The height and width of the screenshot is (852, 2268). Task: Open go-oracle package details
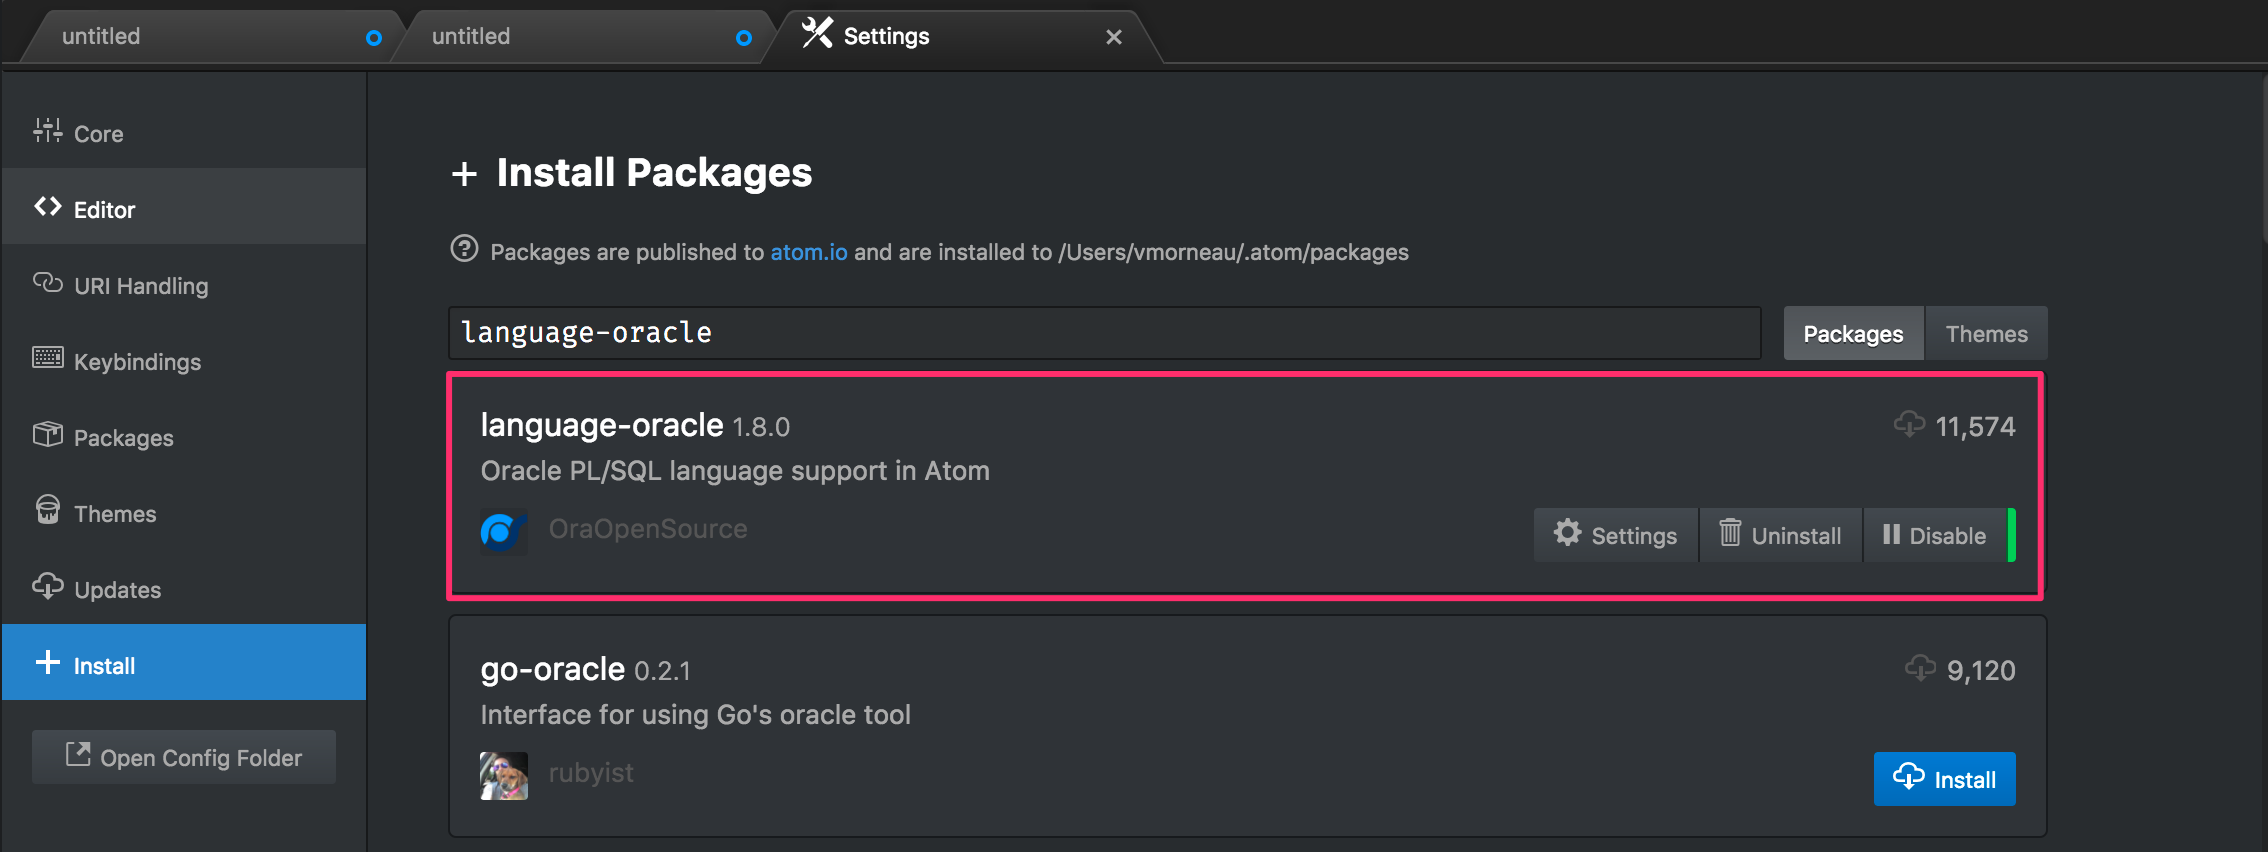coord(553,669)
